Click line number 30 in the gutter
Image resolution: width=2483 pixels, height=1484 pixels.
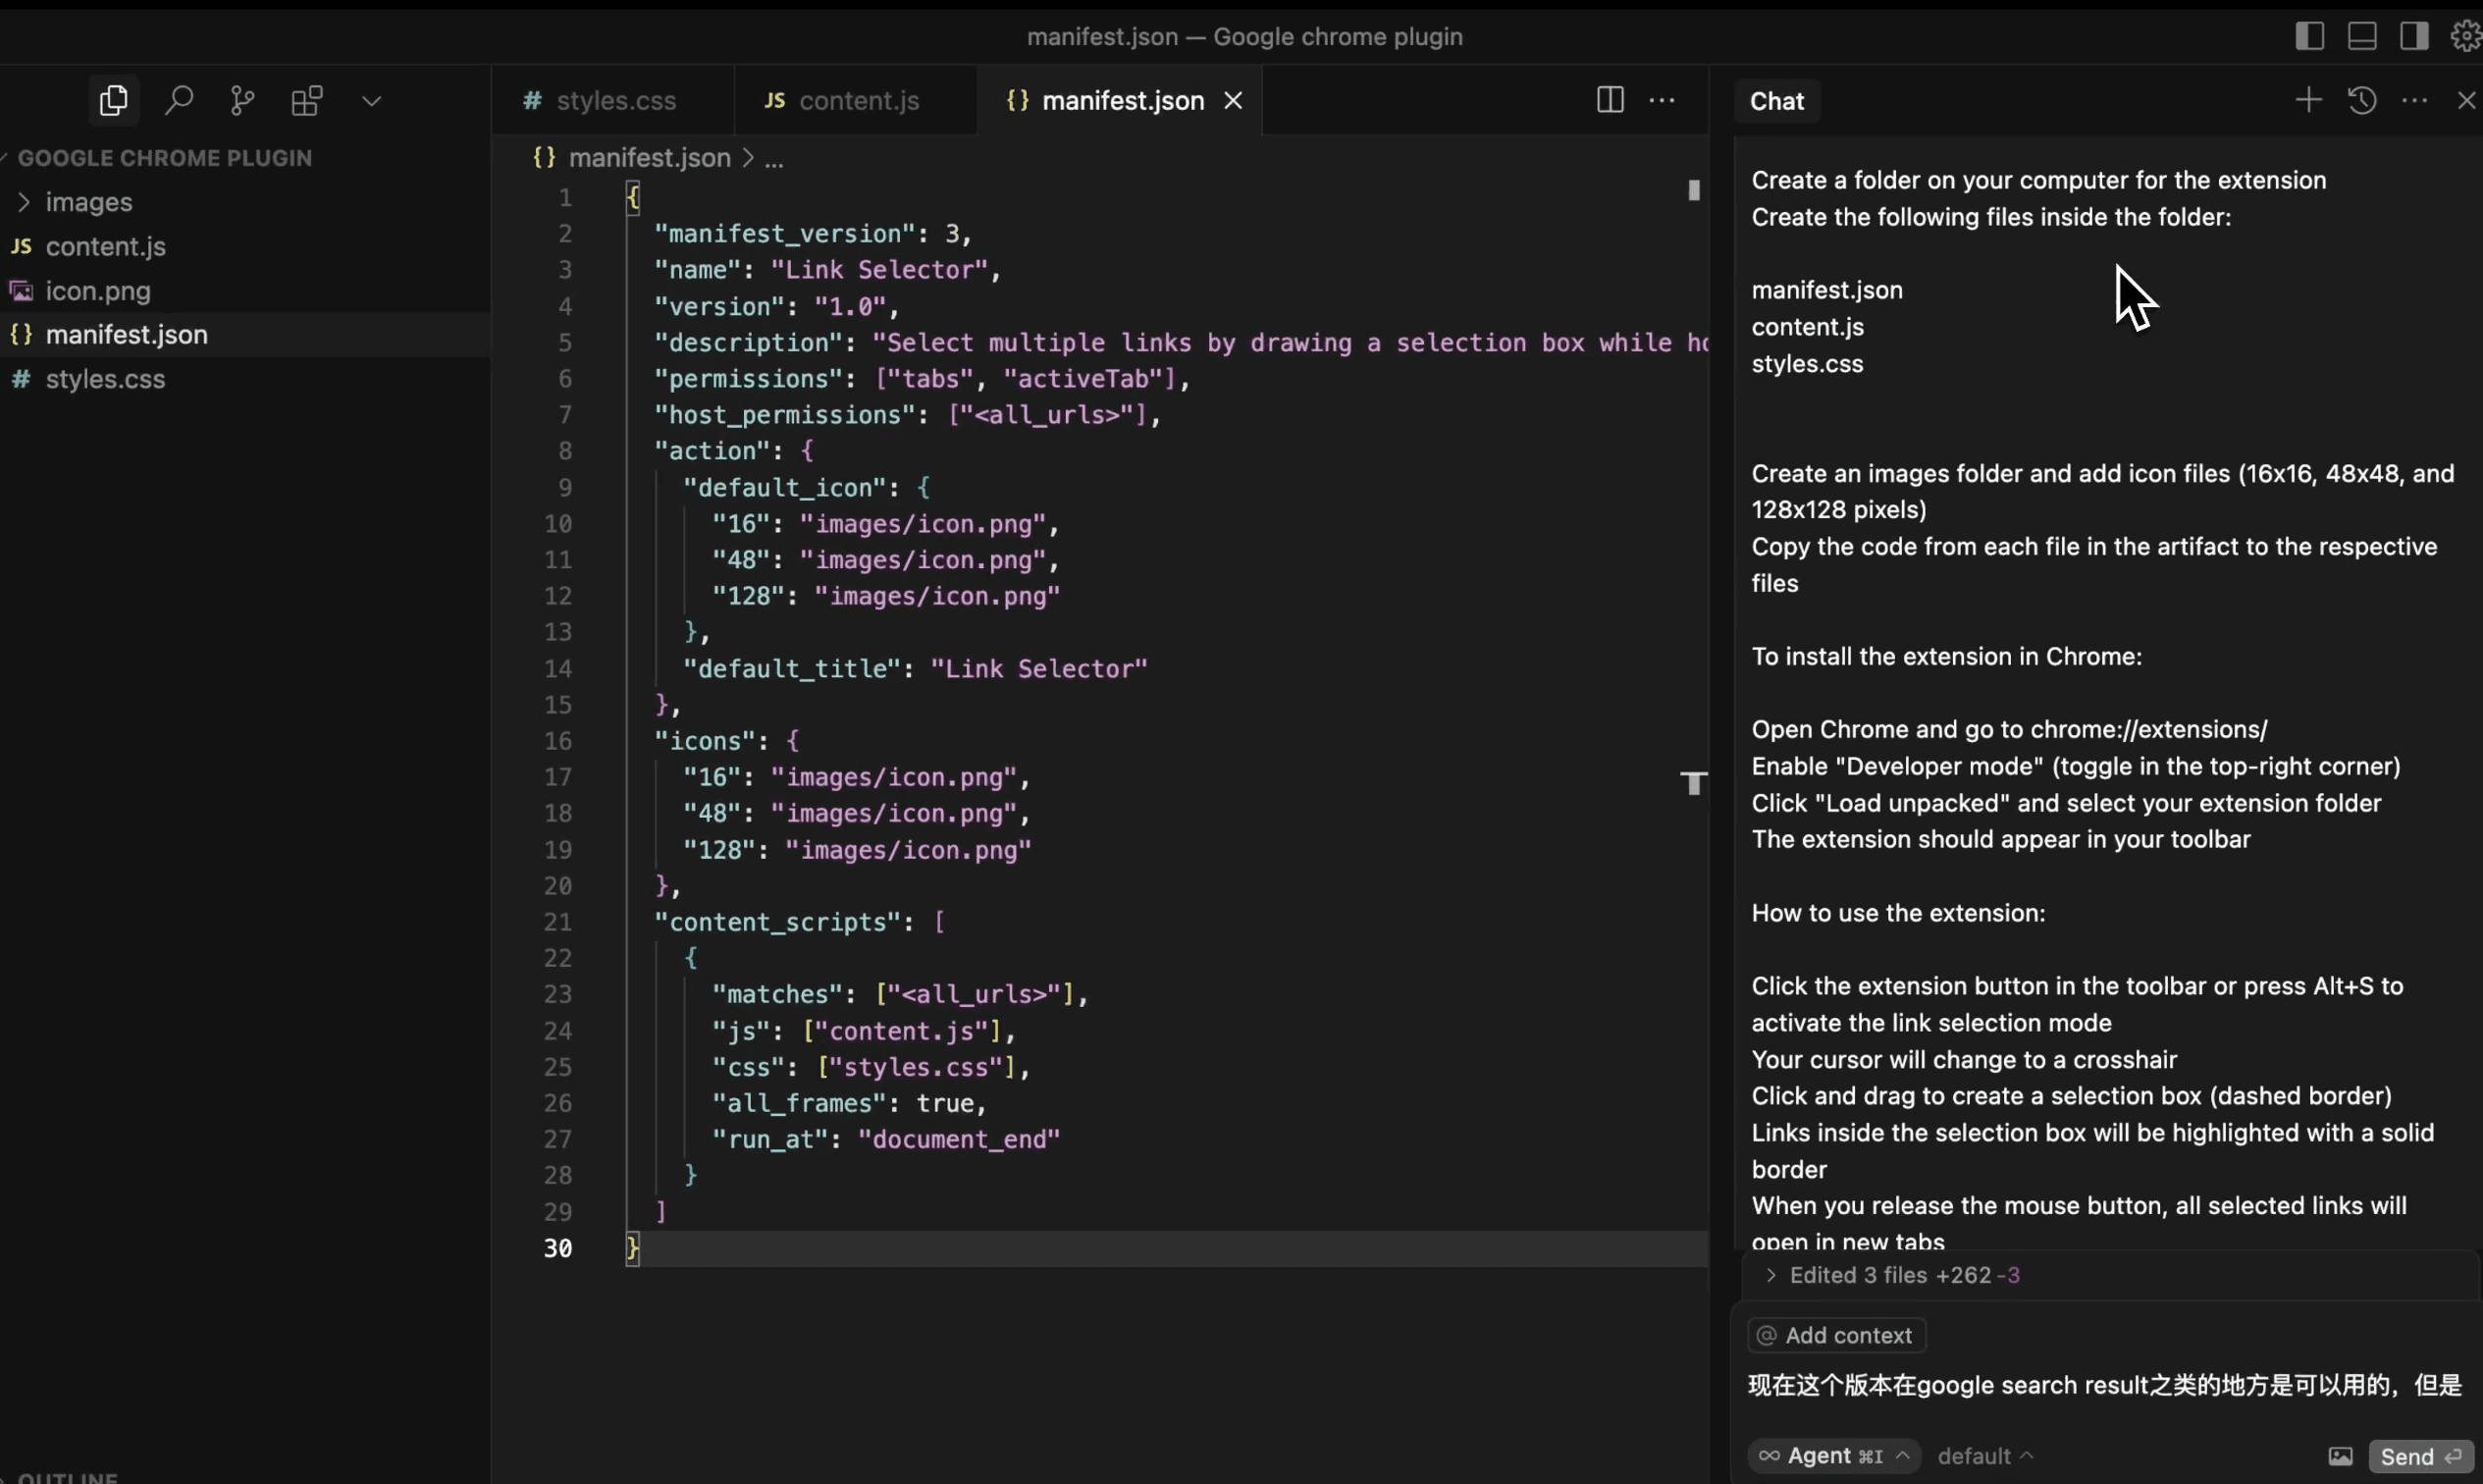(x=557, y=1248)
